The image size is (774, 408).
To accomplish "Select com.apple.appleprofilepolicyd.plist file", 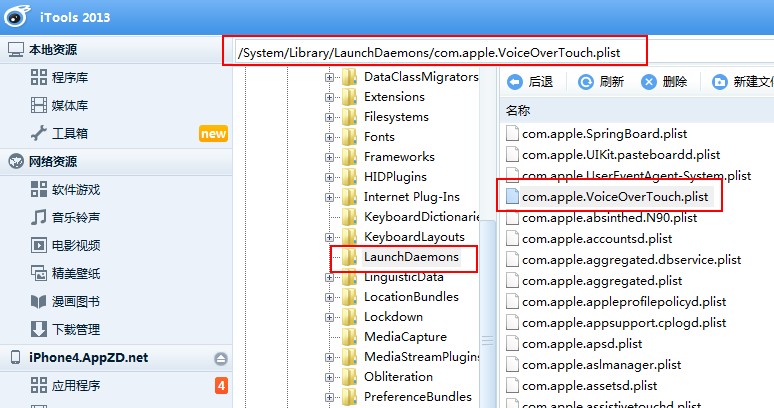I will [x=624, y=301].
